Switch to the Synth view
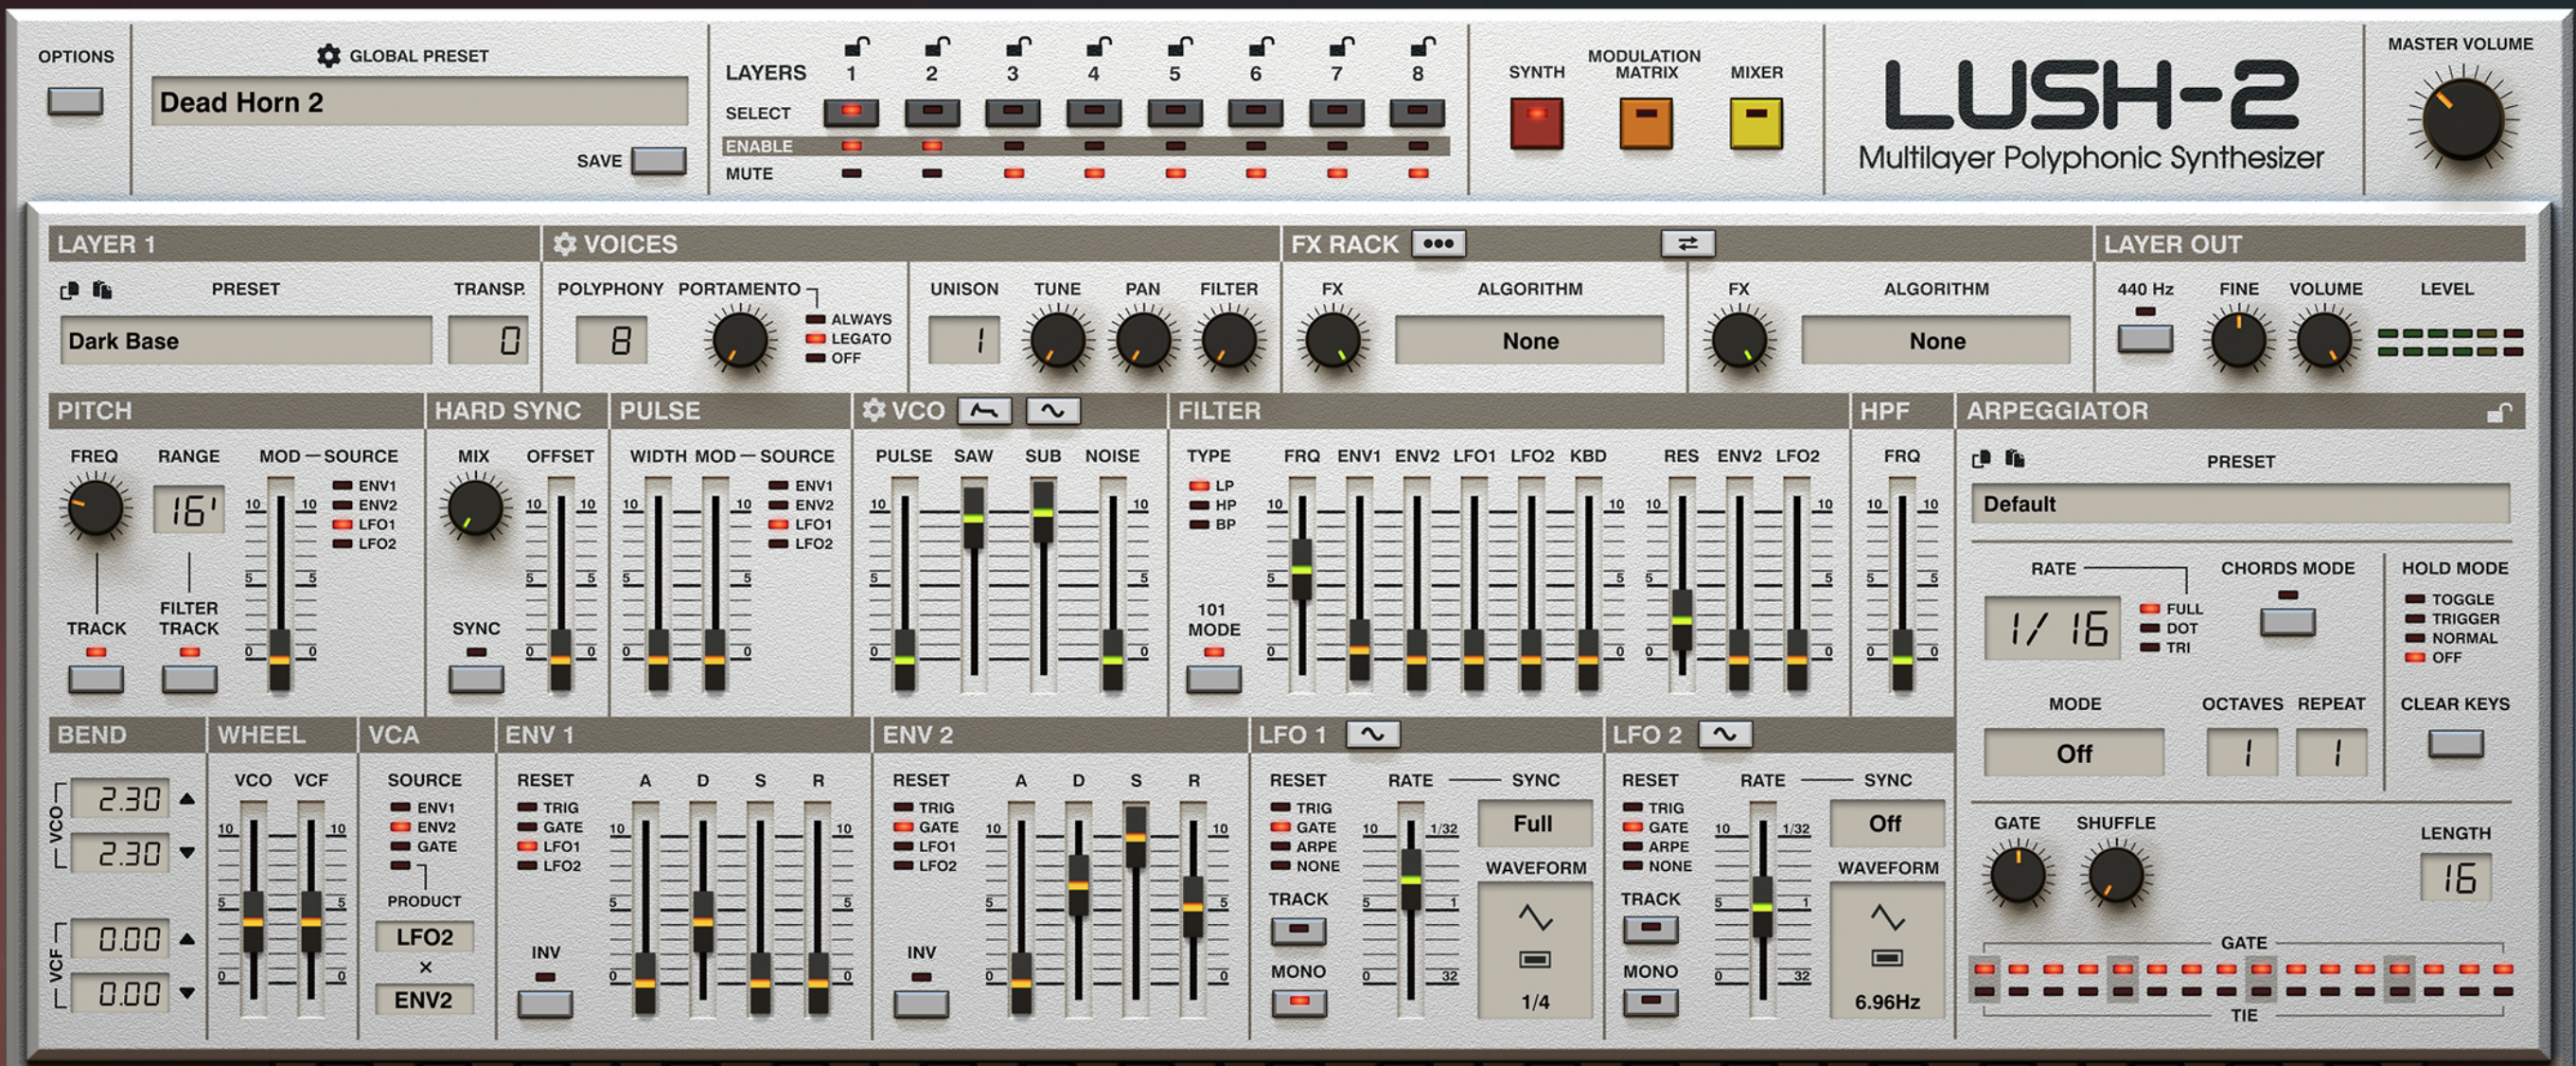 (x=1537, y=123)
